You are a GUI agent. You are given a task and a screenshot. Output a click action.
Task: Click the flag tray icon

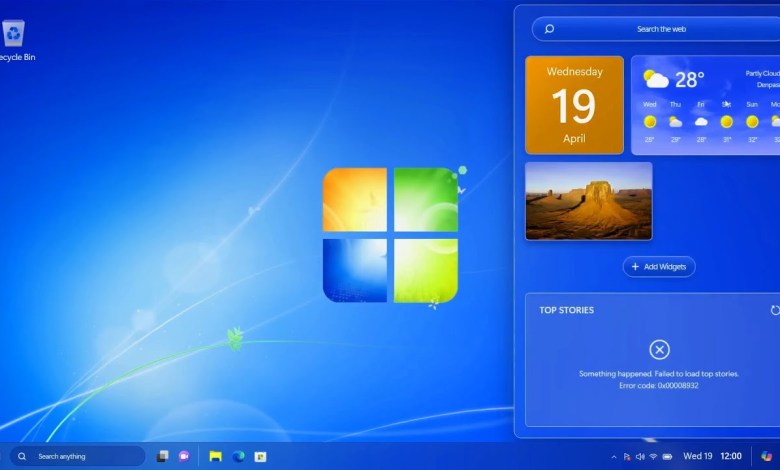click(627, 457)
